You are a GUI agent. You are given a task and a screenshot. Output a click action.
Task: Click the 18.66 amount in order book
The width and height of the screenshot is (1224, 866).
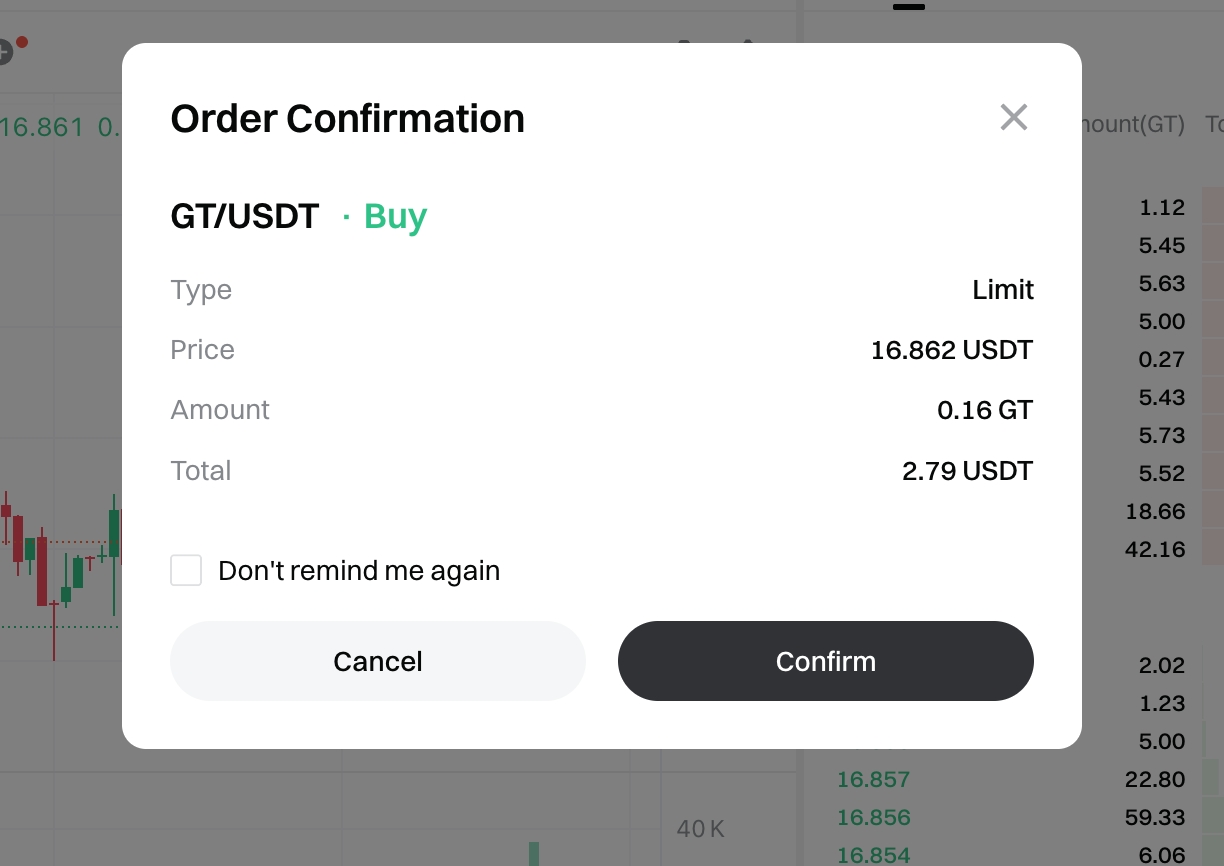pyautogui.click(x=1154, y=511)
